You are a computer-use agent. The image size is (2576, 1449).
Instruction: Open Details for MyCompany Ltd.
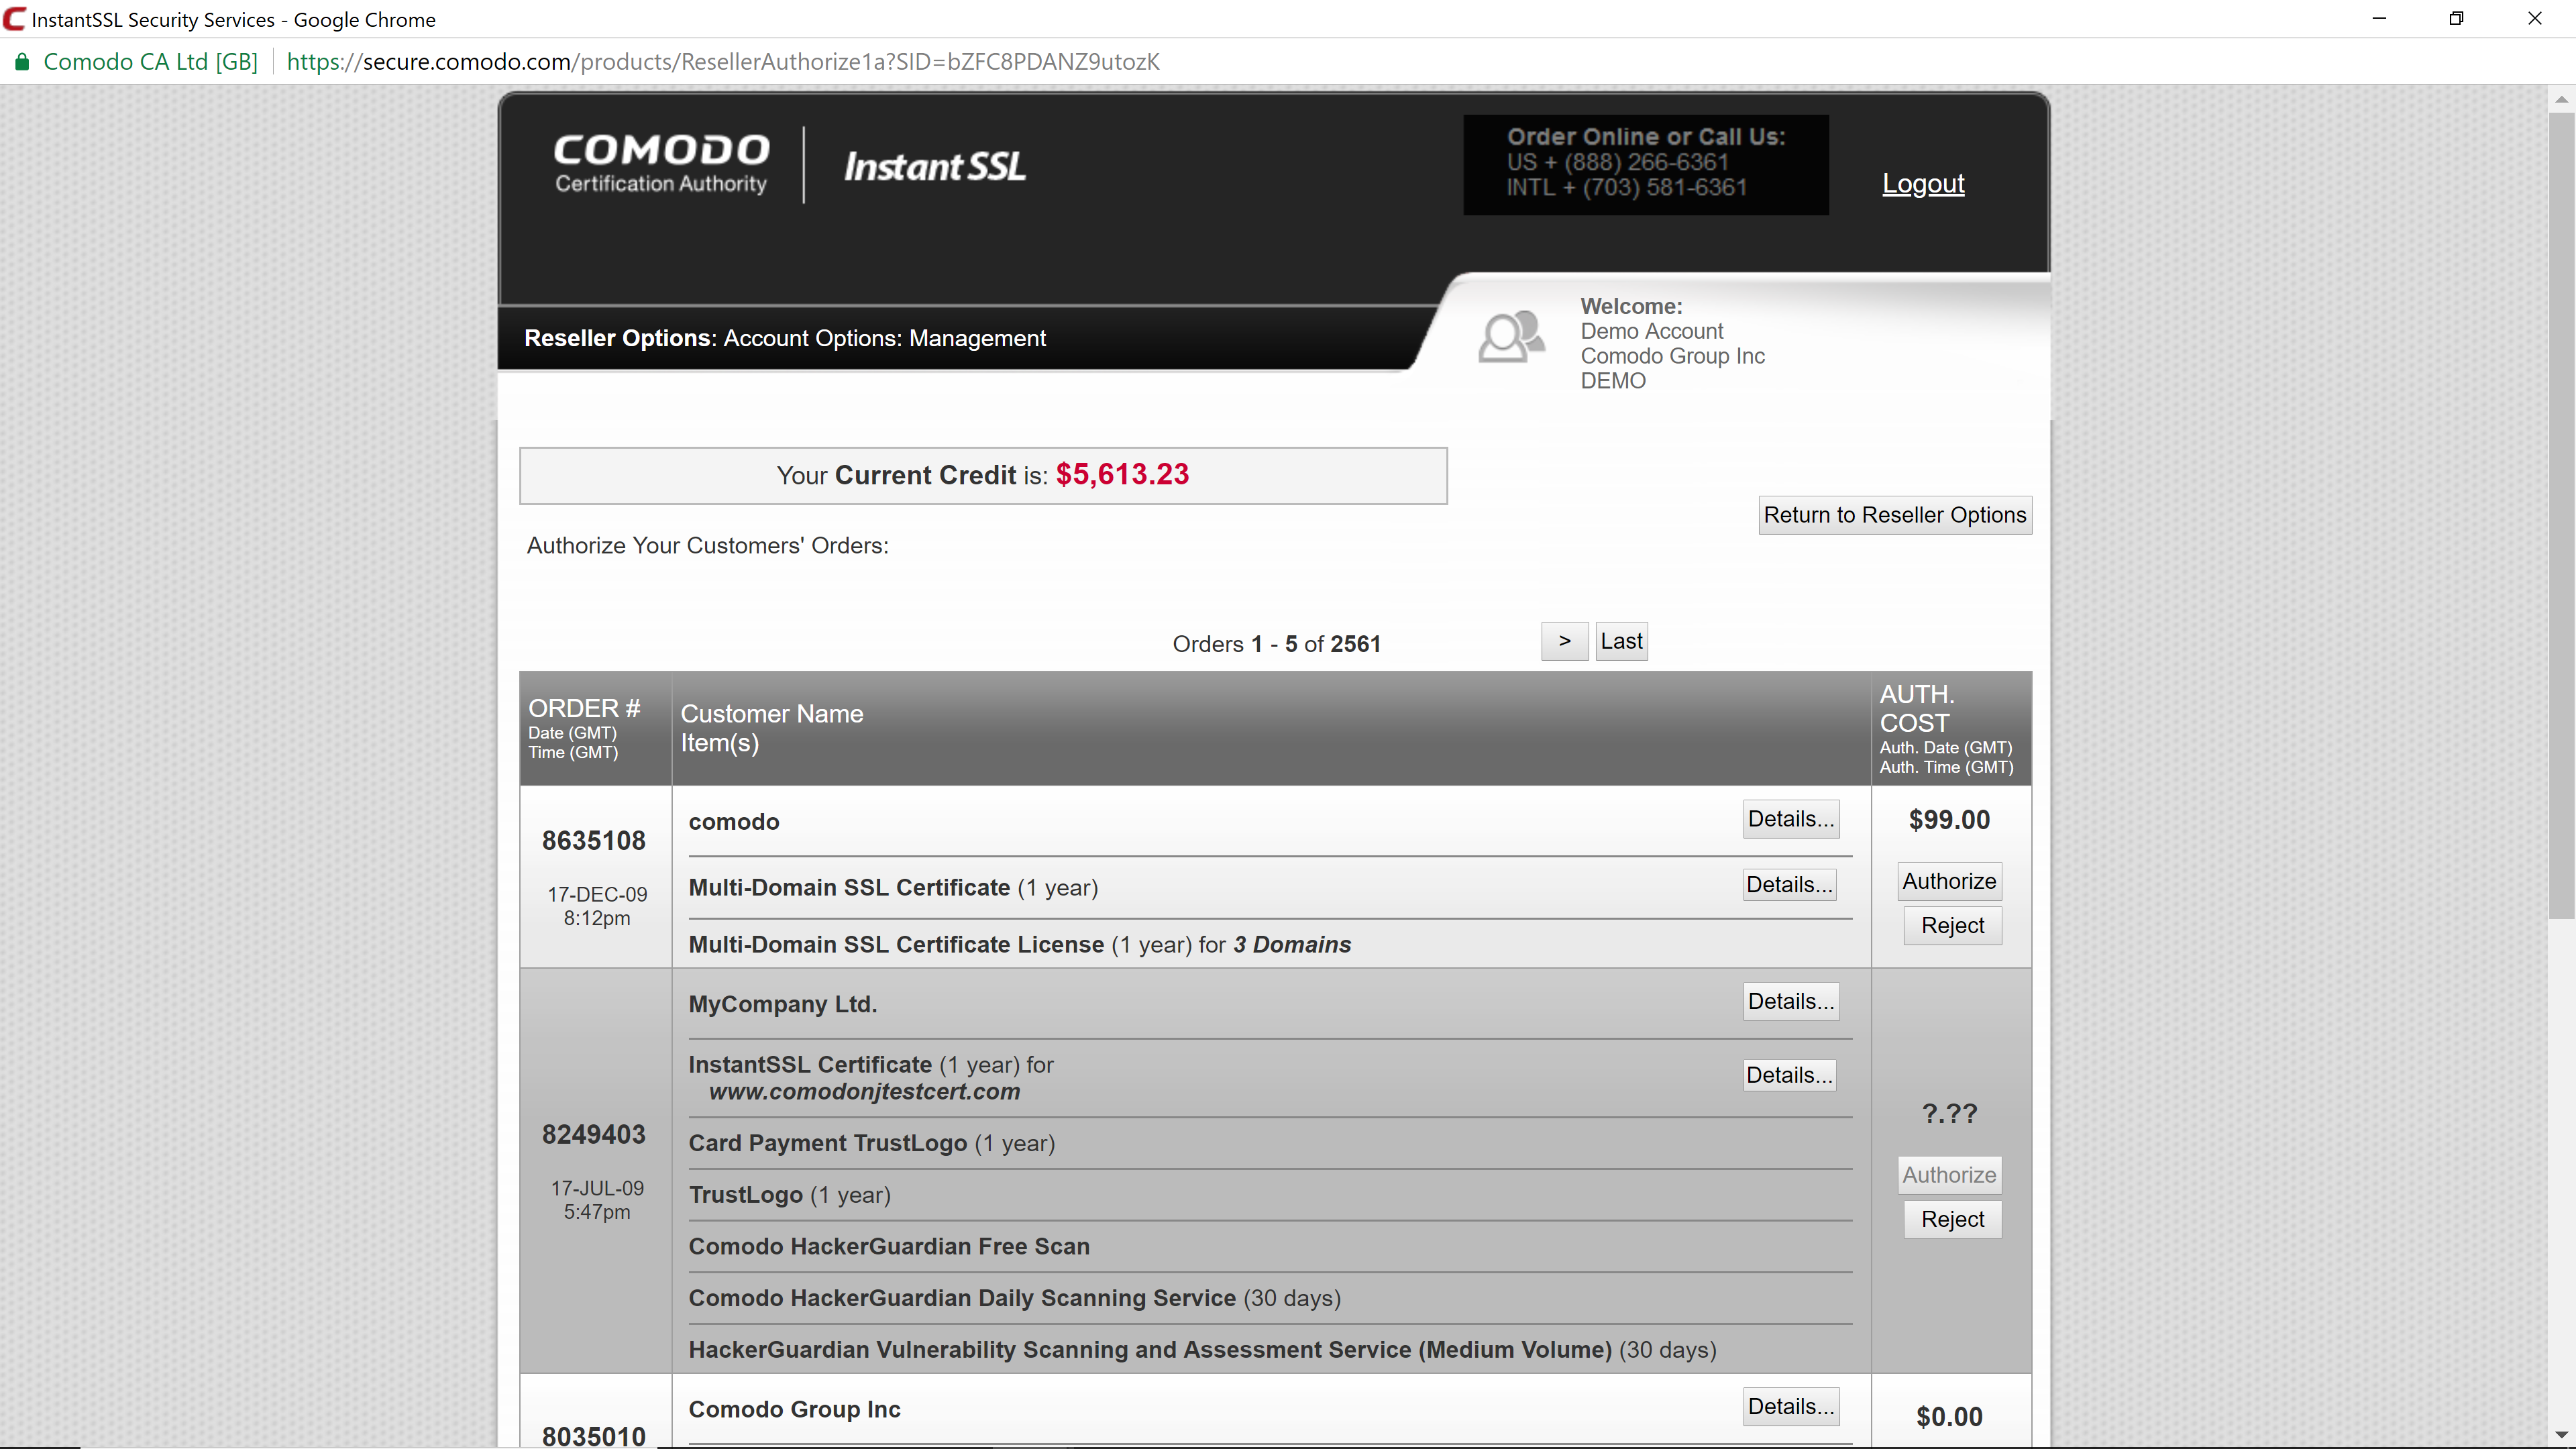(1791, 1001)
